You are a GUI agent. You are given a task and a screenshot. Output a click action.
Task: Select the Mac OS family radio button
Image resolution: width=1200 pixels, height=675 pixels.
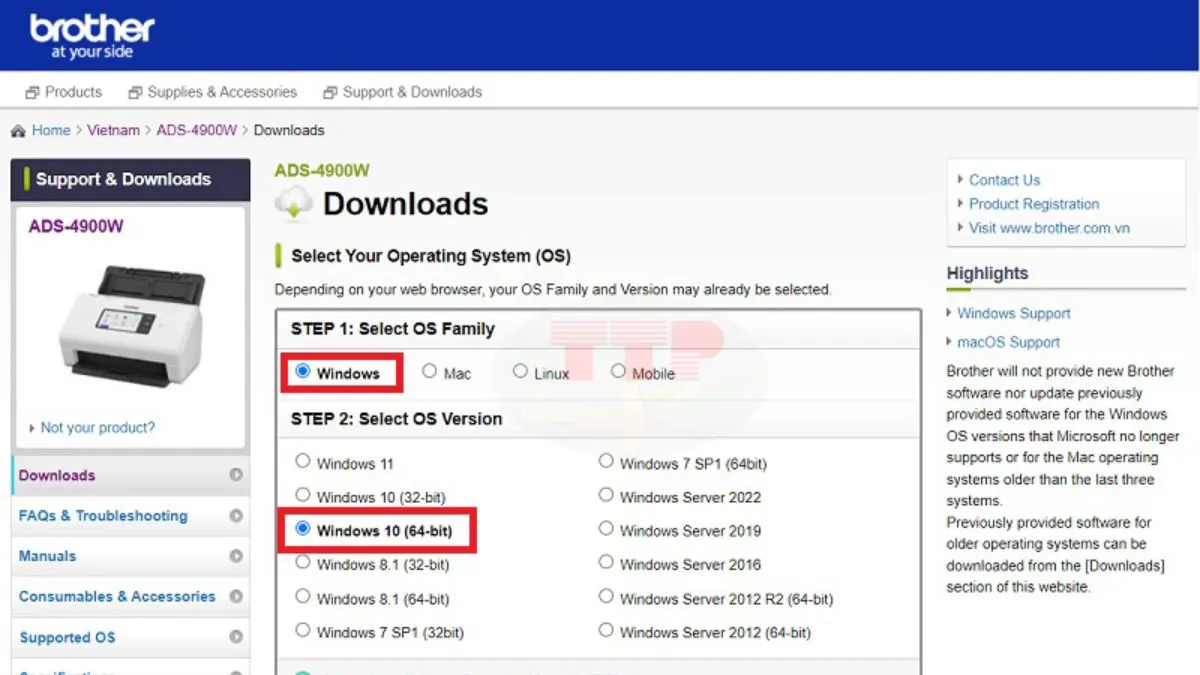click(429, 371)
